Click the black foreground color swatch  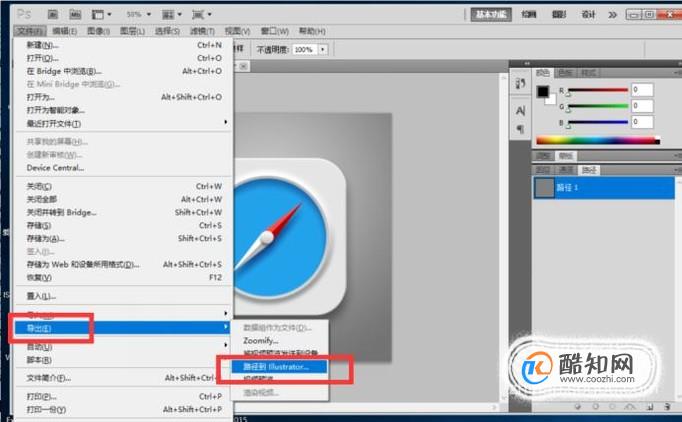(542, 91)
